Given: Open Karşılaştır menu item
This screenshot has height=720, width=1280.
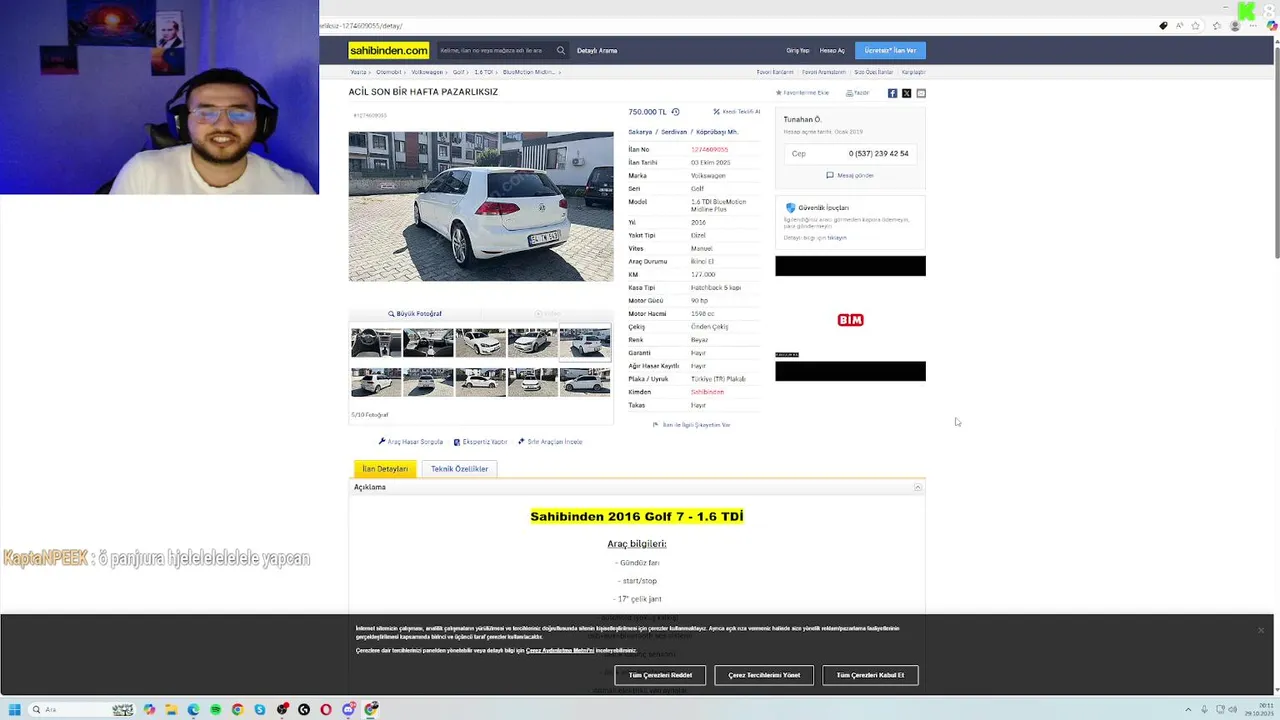Looking at the screenshot, I should coord(913,72).
